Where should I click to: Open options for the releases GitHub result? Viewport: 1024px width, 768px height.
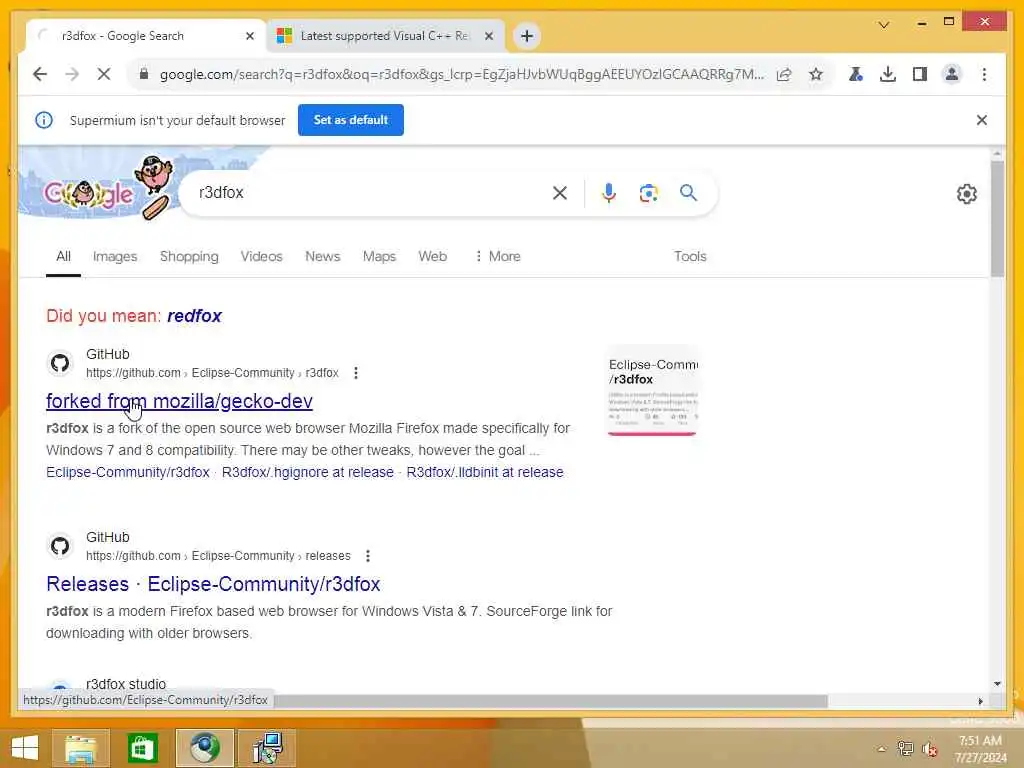pyautogui.click(x=368, y=556)
